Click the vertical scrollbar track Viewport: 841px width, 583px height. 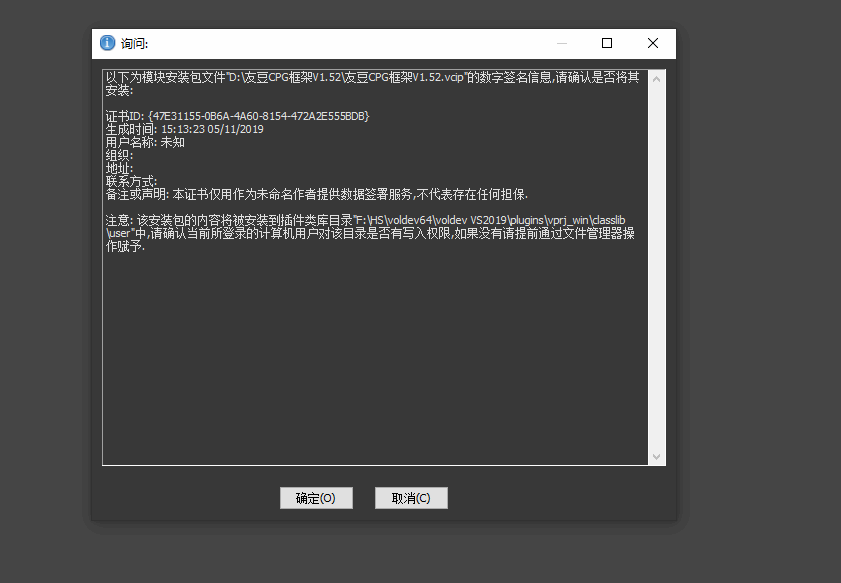click(657, 260)
